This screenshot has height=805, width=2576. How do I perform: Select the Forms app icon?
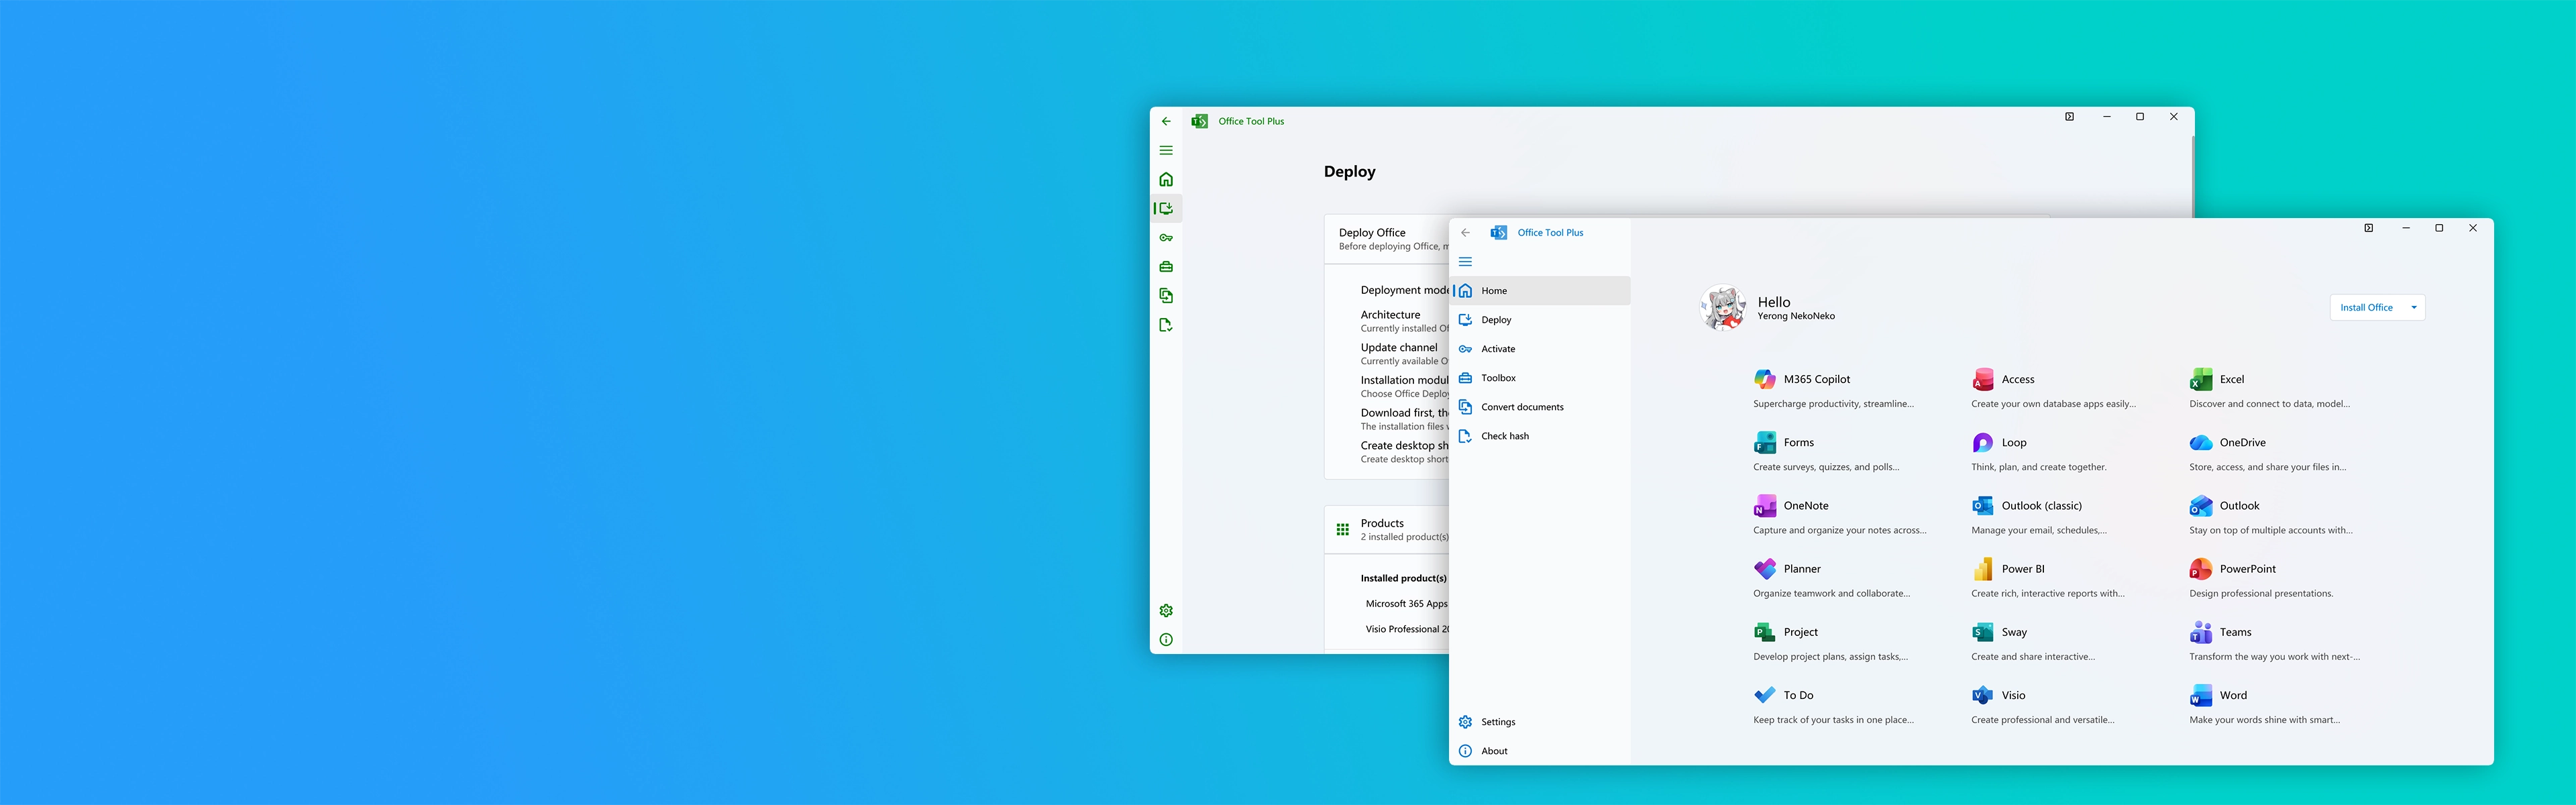click(x=1765, y=442)
